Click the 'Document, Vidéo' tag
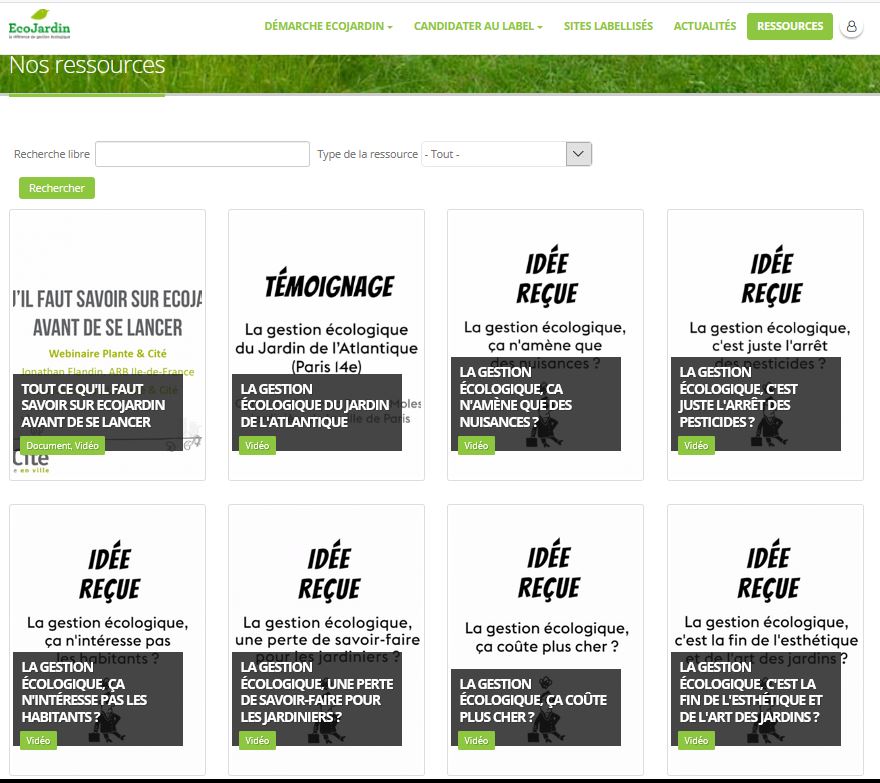Screen dimensions: 880x783 pos(62,446)
